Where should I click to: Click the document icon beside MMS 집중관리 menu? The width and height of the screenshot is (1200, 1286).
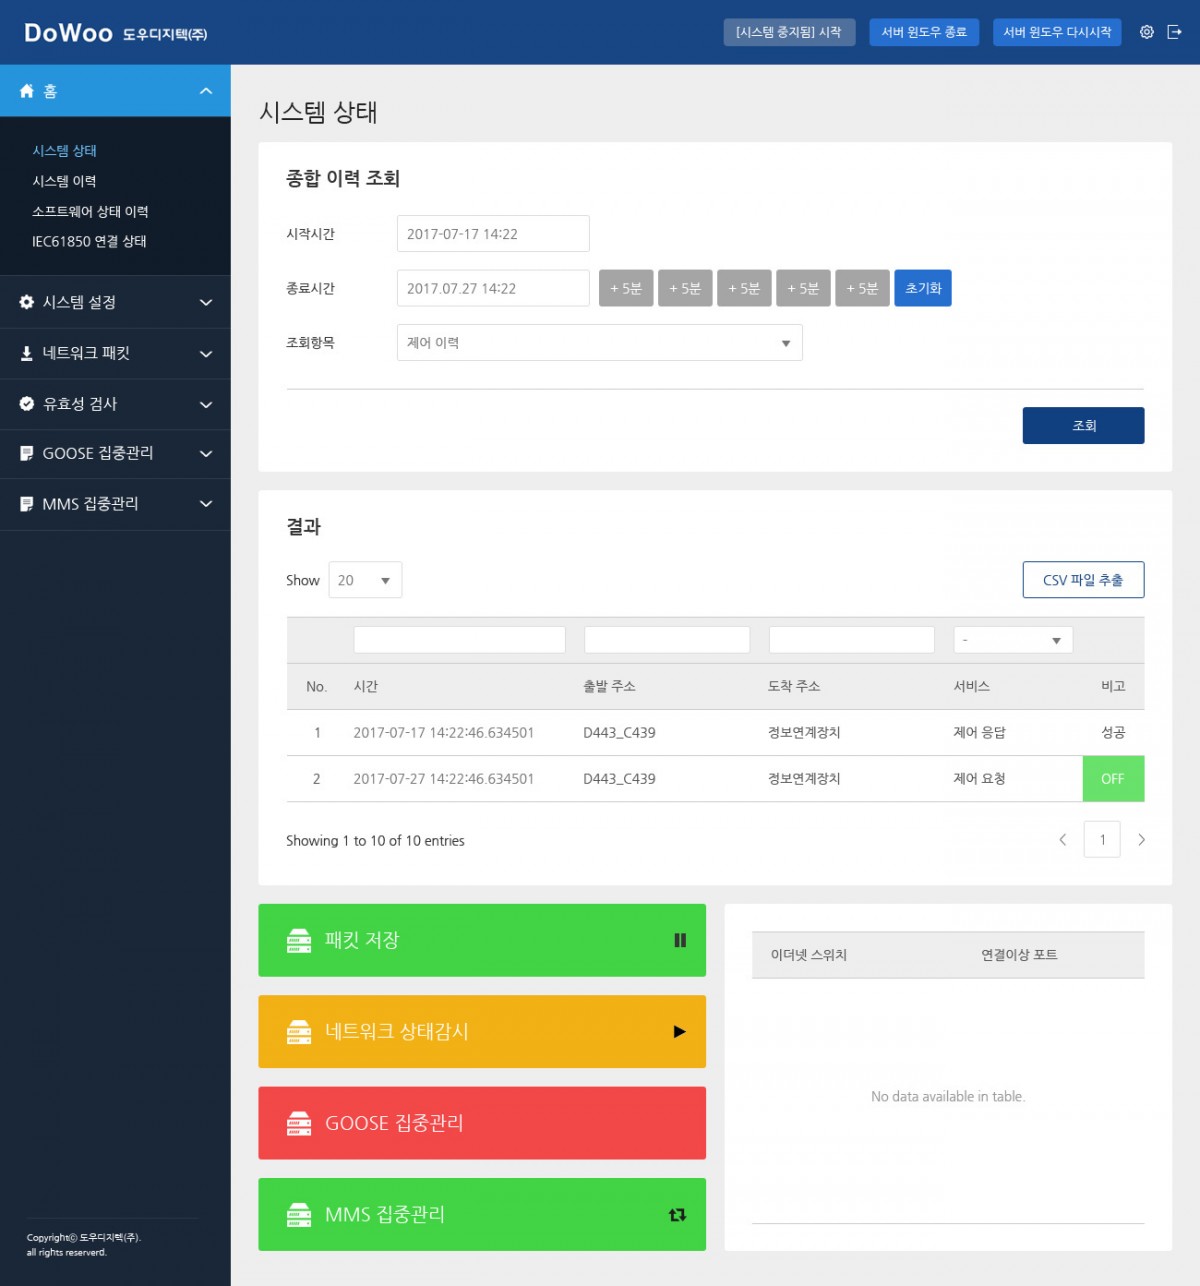tap(27, 504)
